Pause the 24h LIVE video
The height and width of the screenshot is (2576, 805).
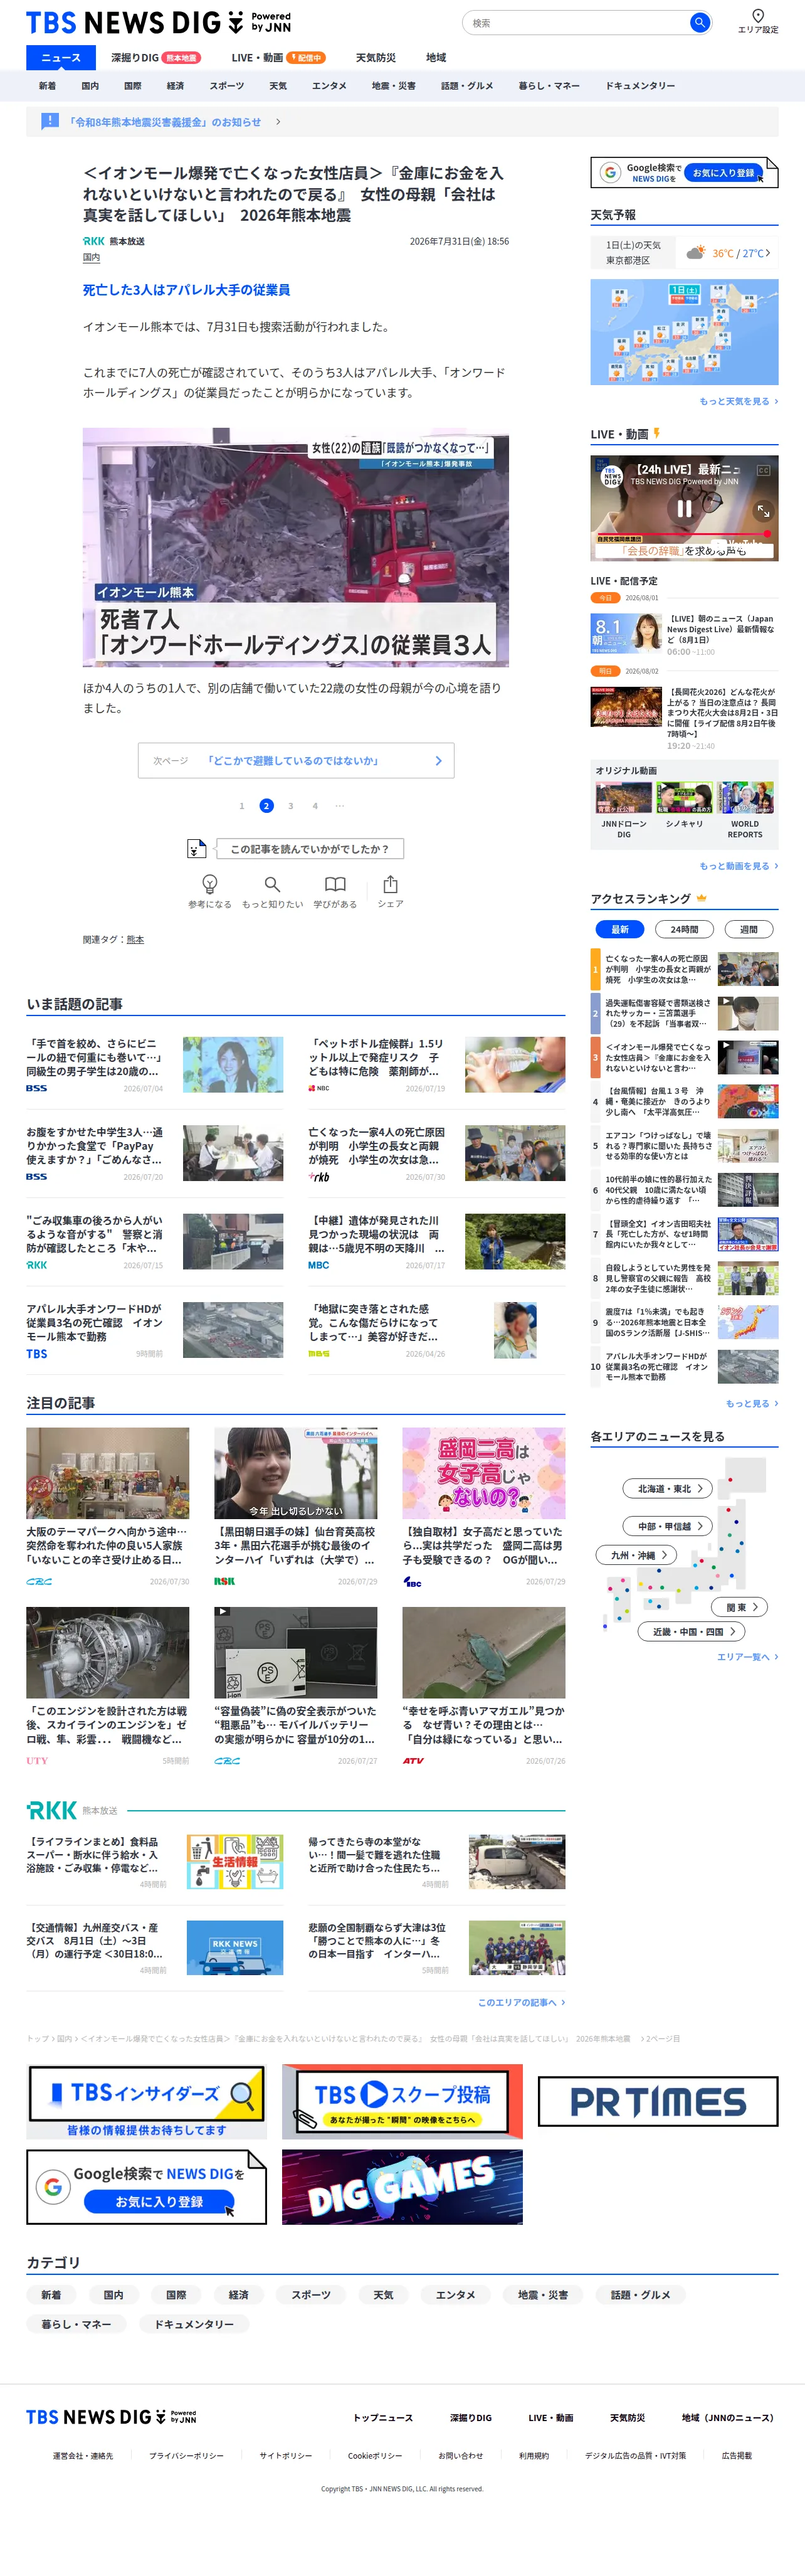coord(685,508)
